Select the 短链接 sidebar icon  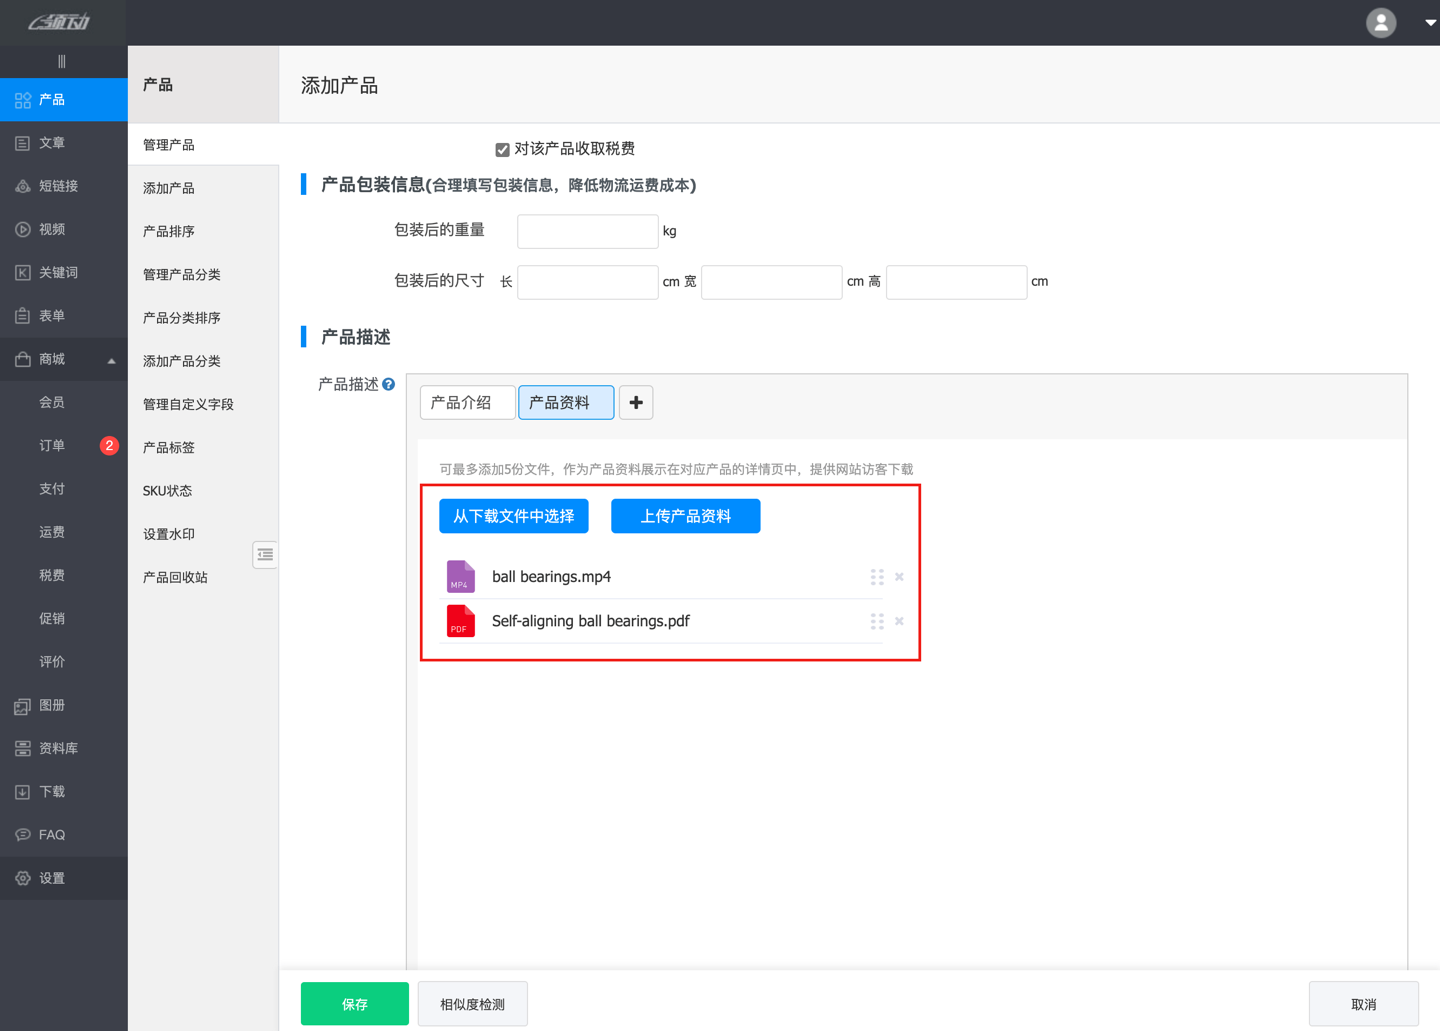tap(52, 185)
